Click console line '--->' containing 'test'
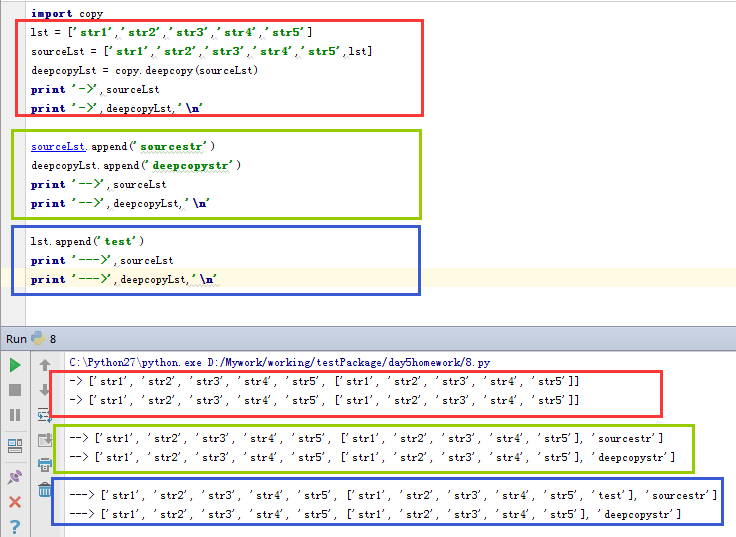Image resolution: width=736 pixels, height=537 pixels. coord(393,495)
